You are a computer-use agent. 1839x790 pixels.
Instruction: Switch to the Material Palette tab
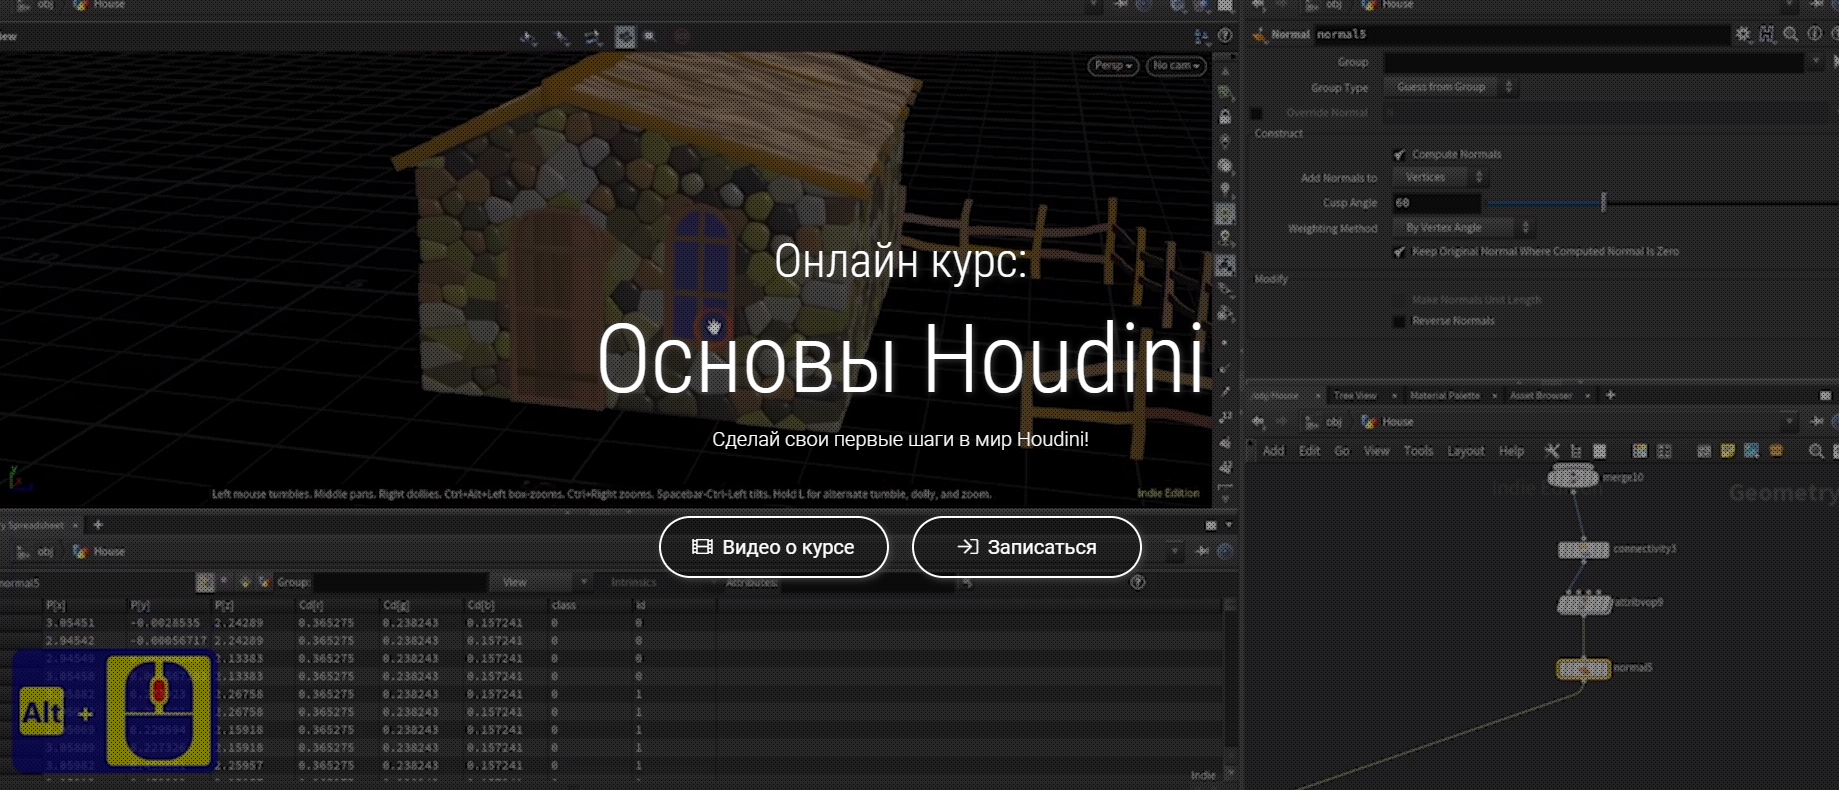click(x=1444, y=396)
